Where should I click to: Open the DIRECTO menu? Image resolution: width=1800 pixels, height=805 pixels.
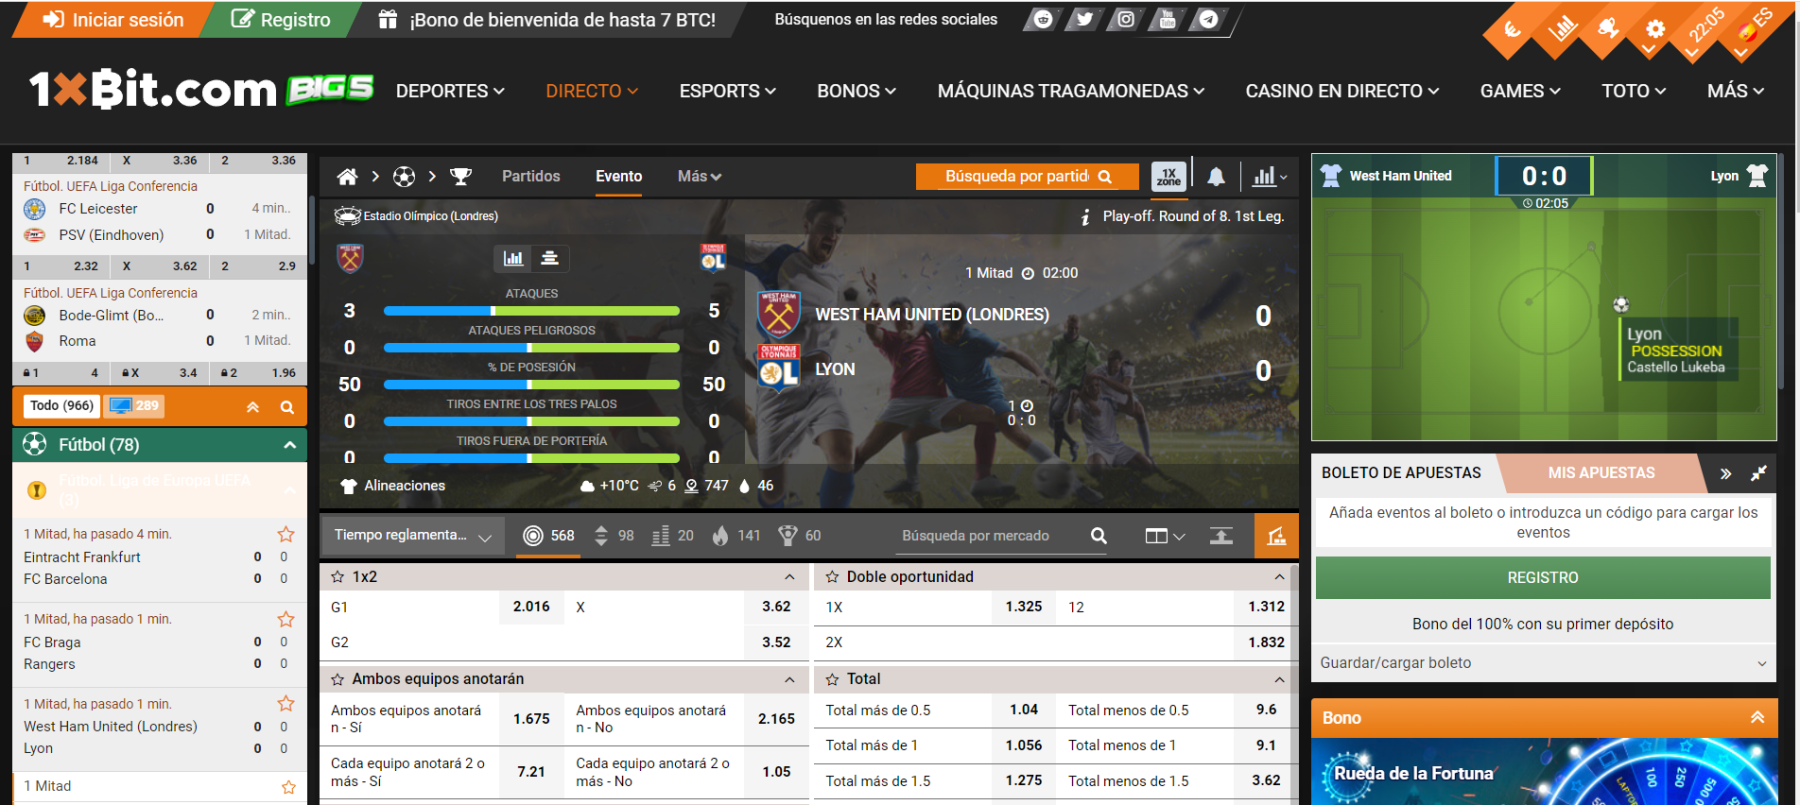[x=592, y=91]
